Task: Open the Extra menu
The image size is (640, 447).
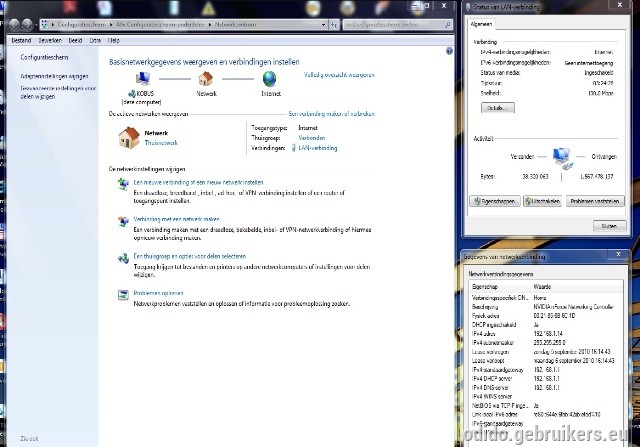Action: pyautogui.click(x=95, y=40)
